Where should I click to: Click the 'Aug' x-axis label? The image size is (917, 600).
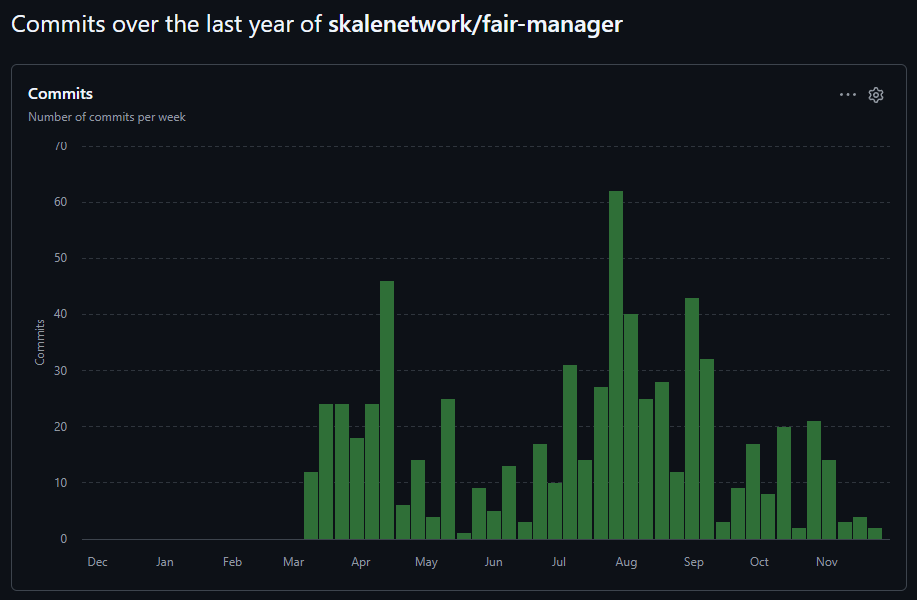coord(626,562)
